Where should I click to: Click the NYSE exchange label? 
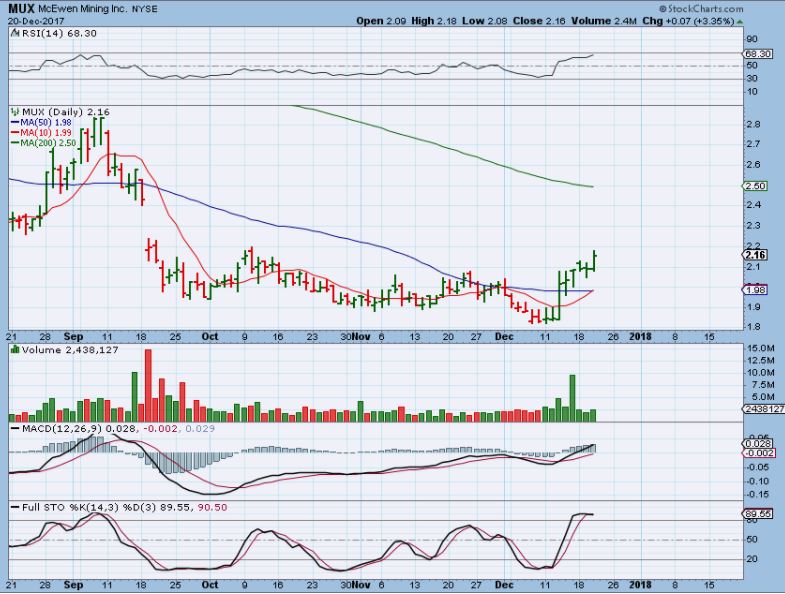point(146,9)
